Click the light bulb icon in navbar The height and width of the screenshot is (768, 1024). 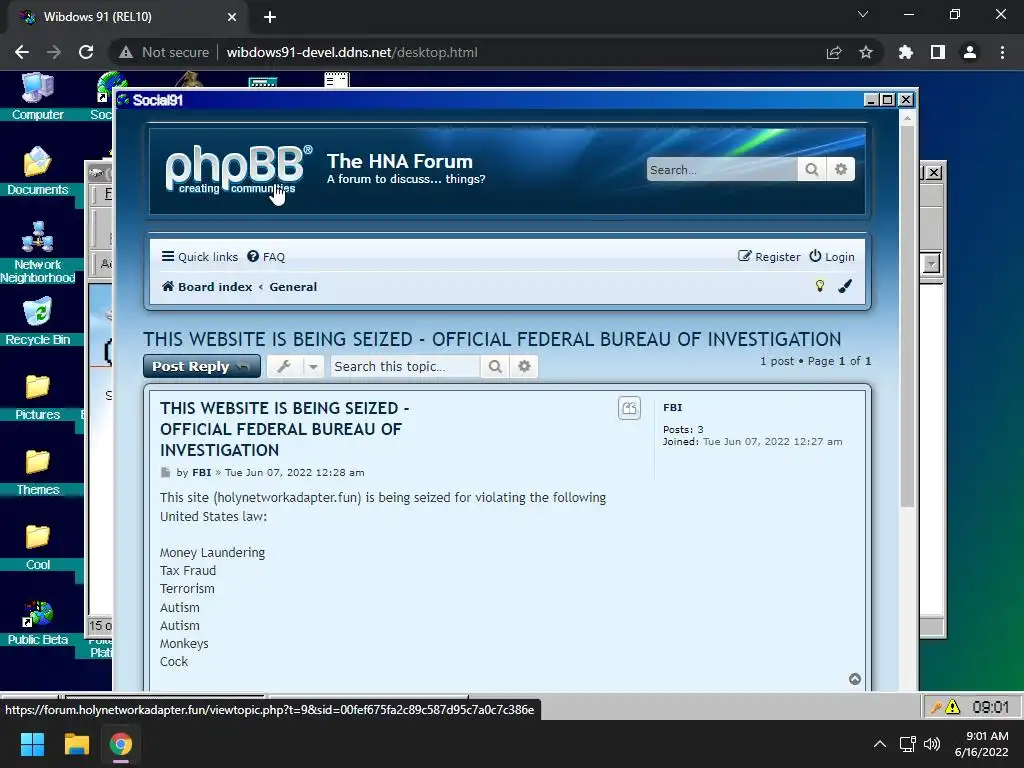pyautogui.click(x=820, y=286)
